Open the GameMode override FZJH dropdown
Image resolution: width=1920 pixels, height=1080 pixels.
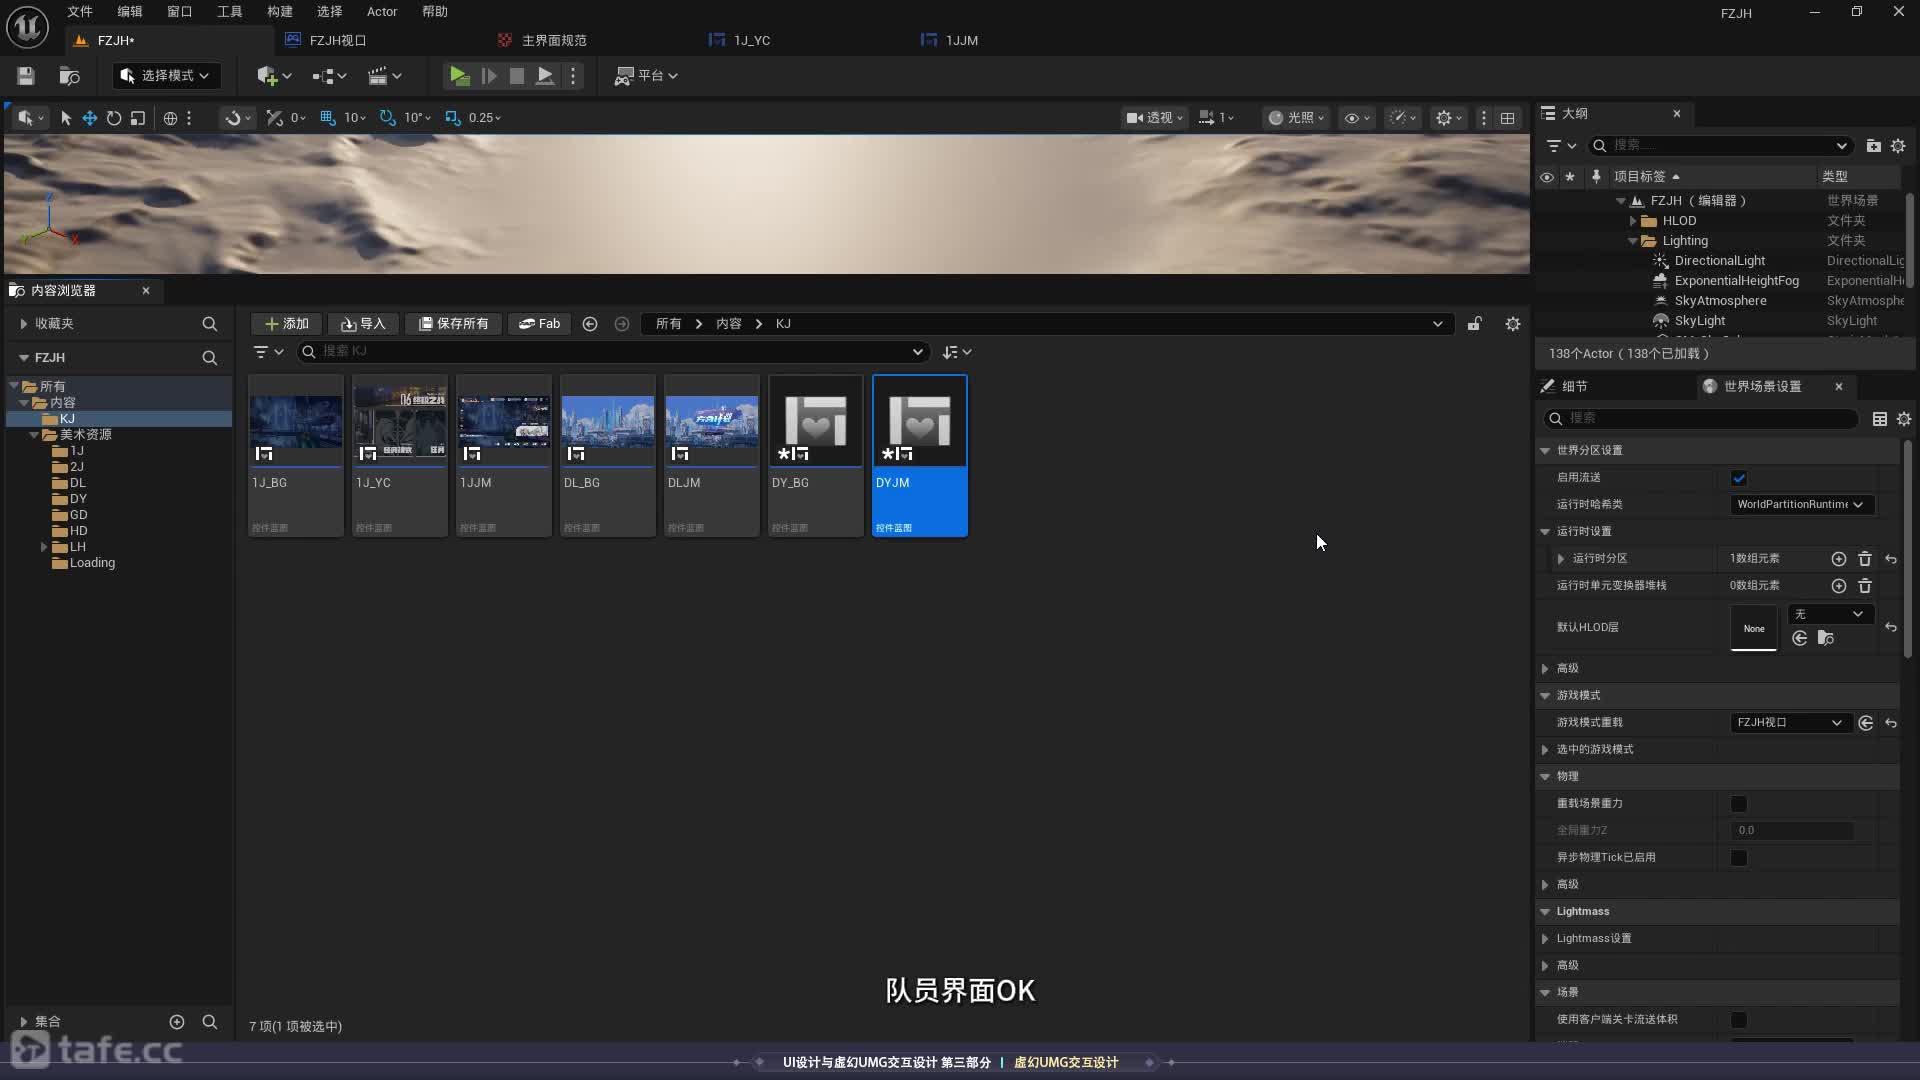pos(1788,723)
